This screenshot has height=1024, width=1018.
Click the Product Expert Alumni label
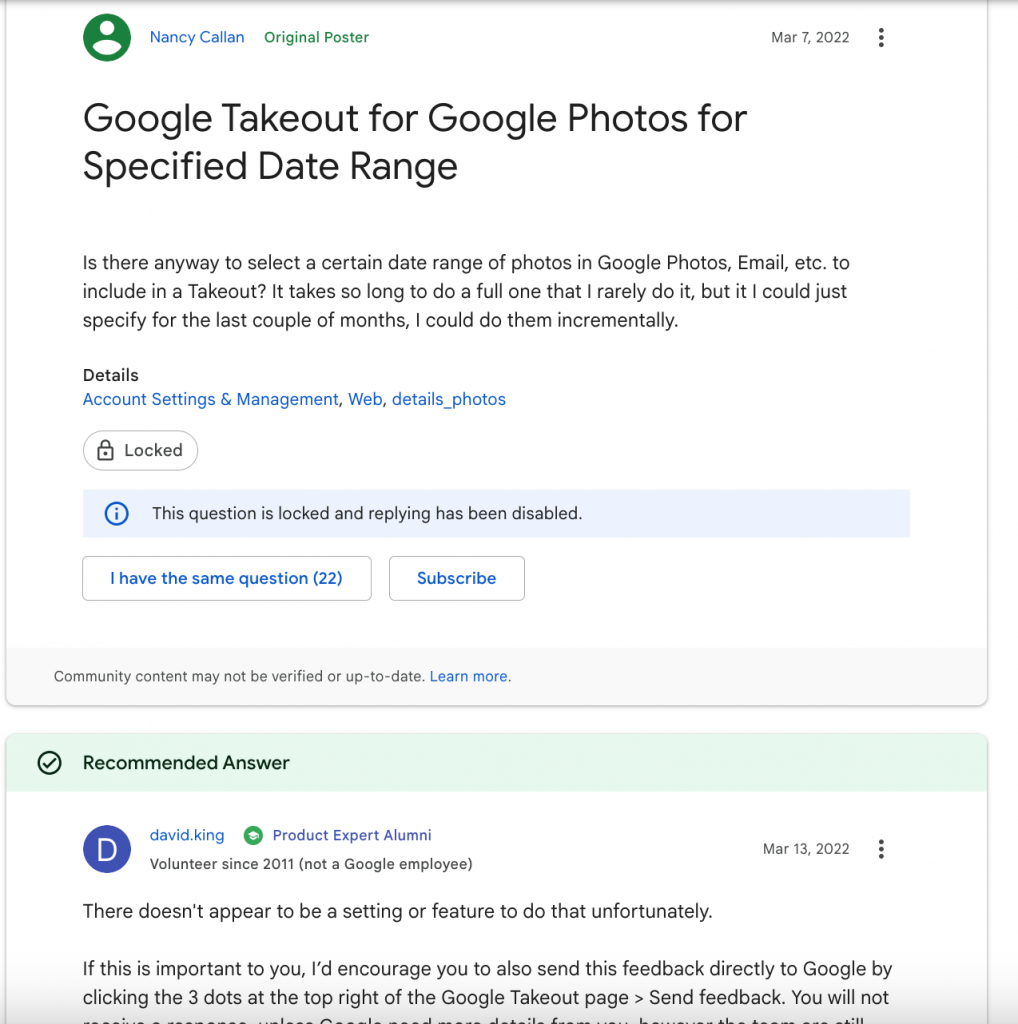coord(352,835)
